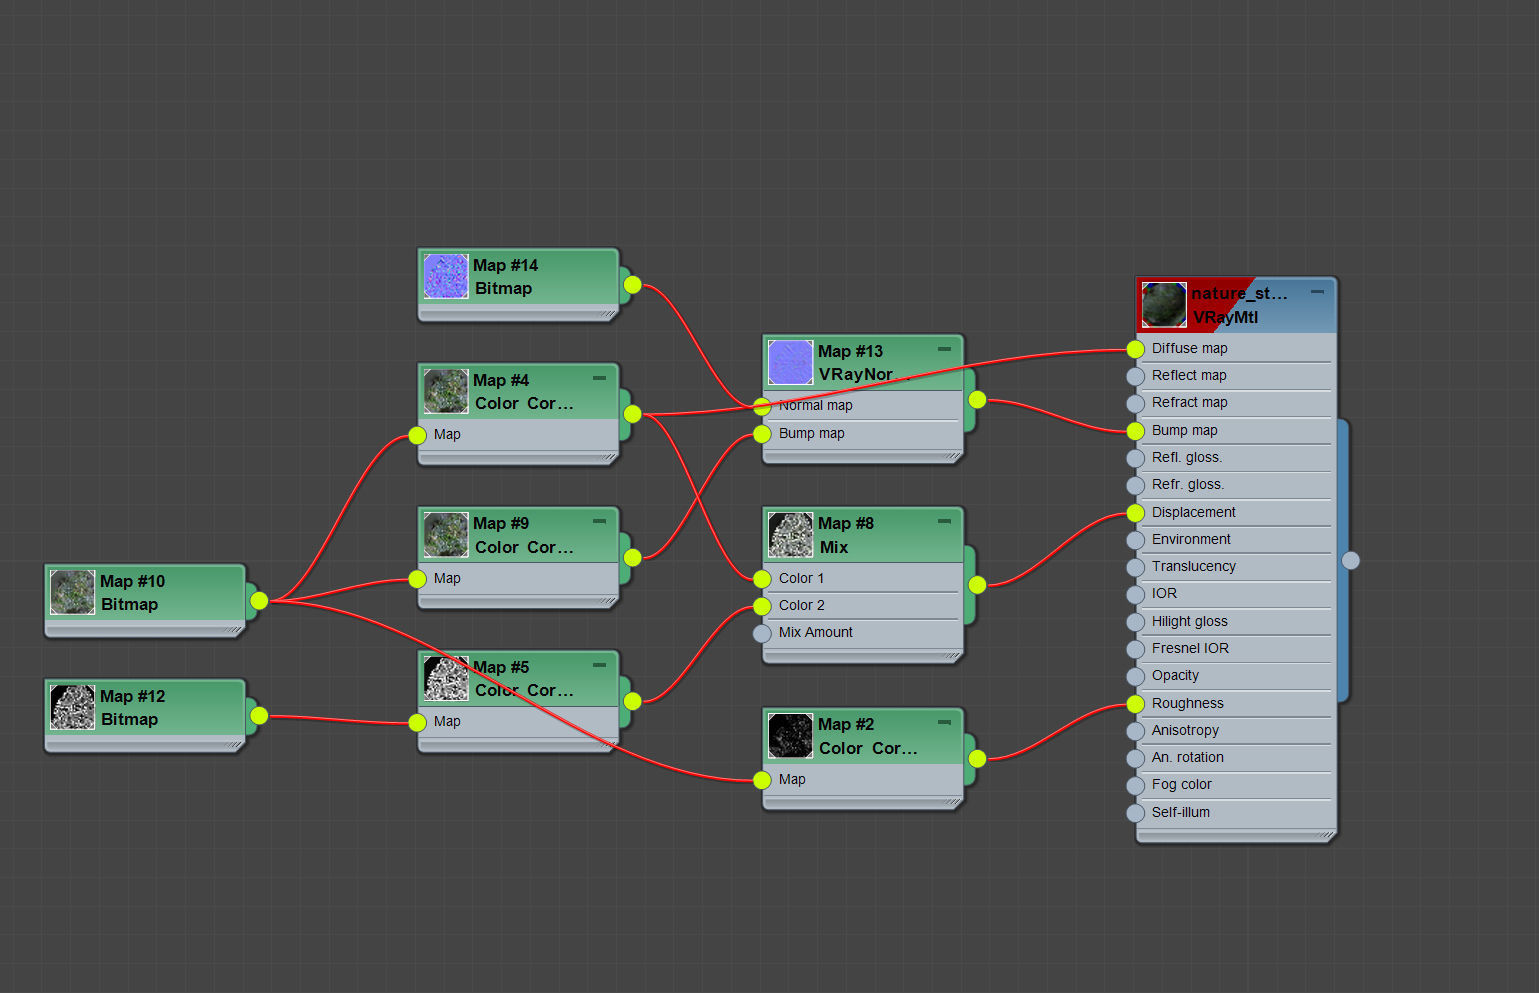This screenshot has width=1539, height=993.
Task: Click the Map input socket of Map #9
Action: coord(417,579)
